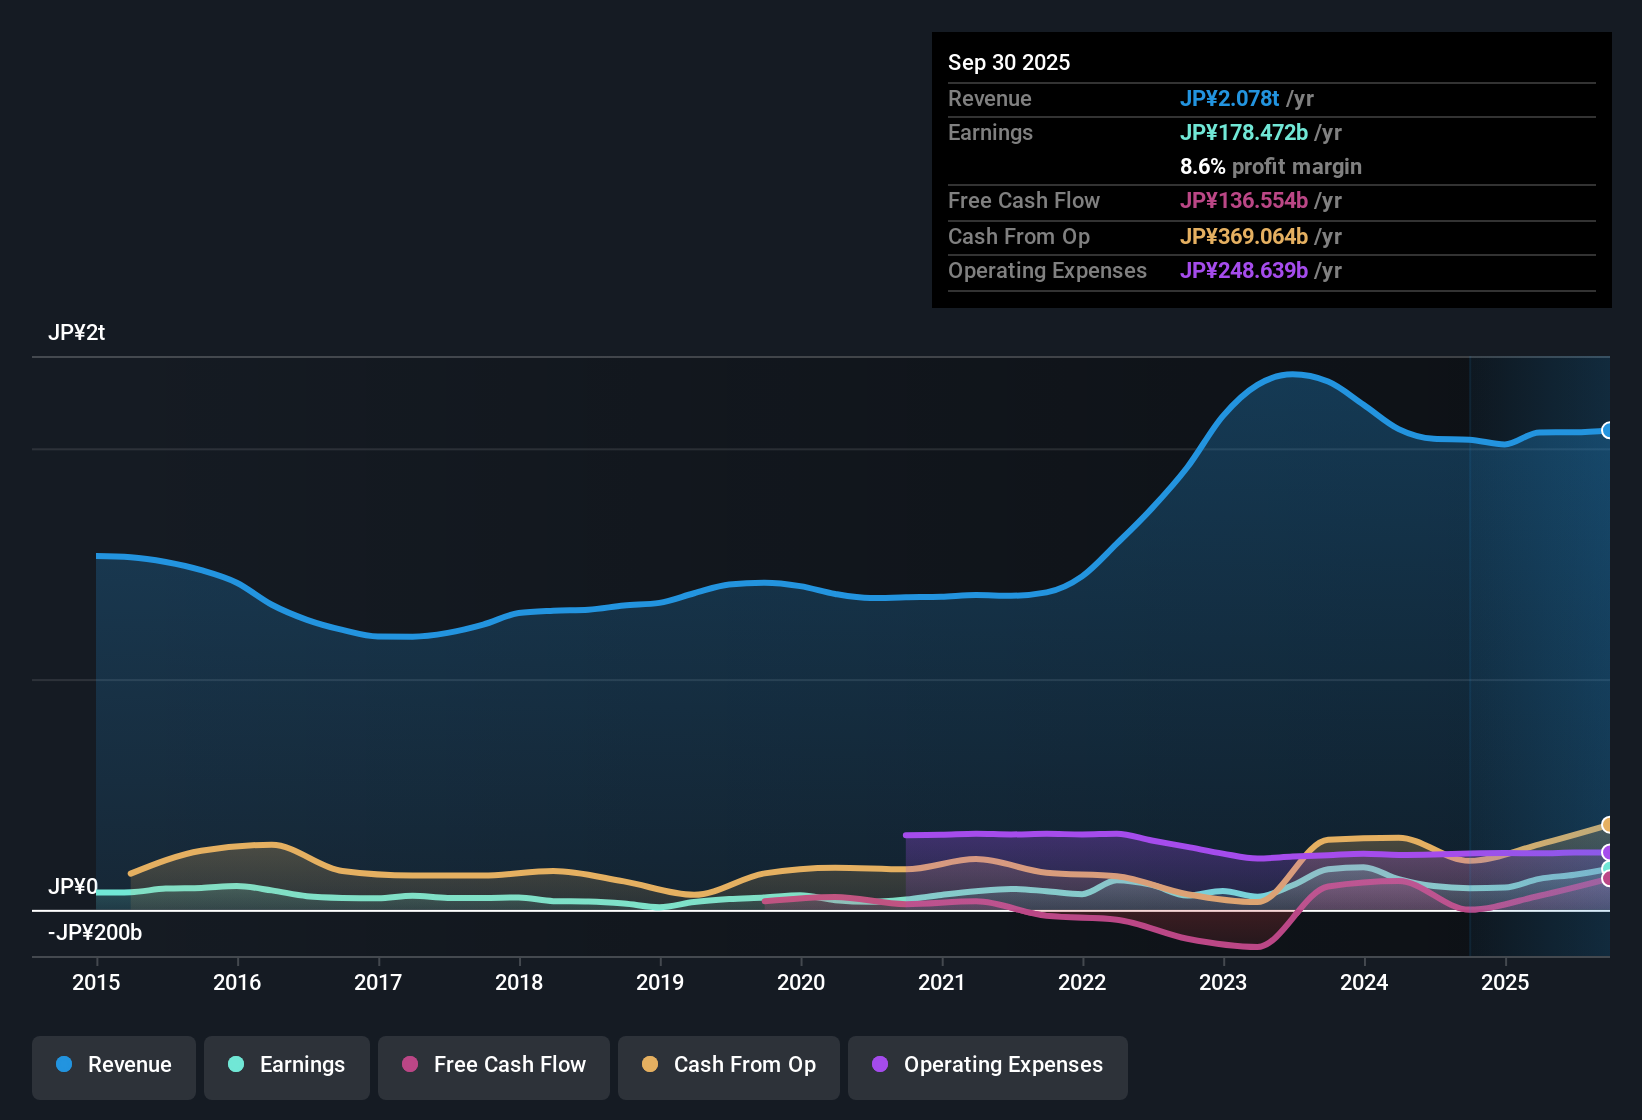Click the orange Cash From Op endpoint marker
This screenshot has width=1642, height=1120.
tap(1606, 824)
